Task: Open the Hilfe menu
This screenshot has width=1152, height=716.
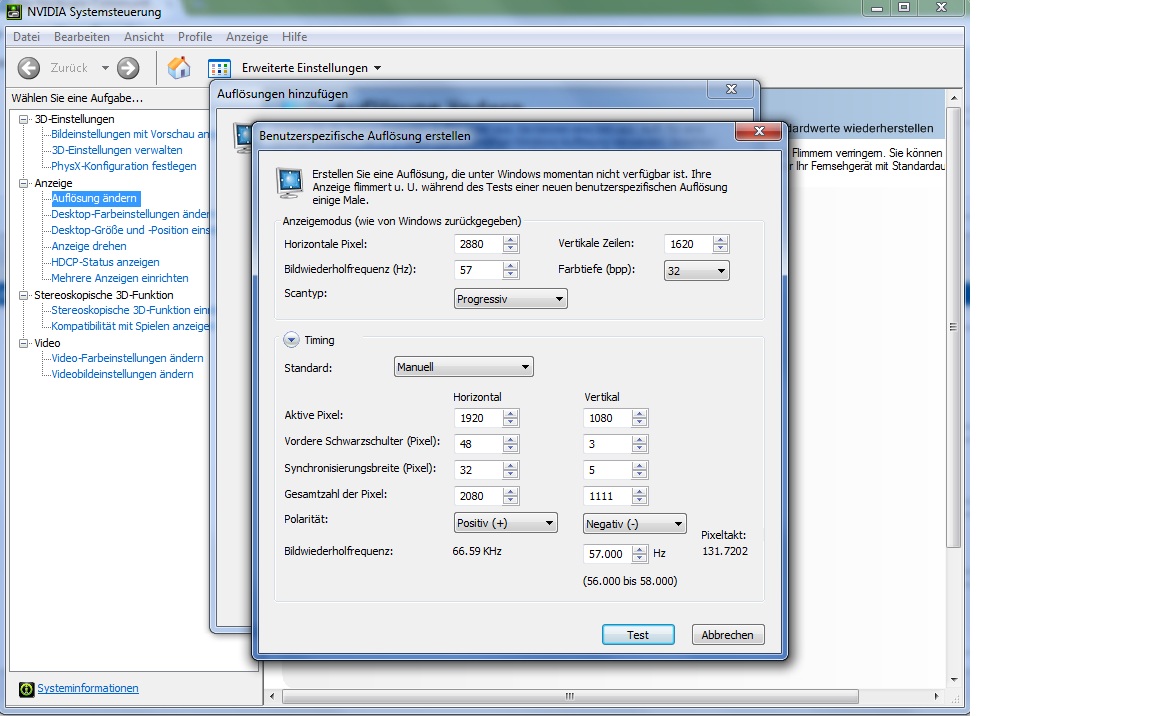Action: pyautogui.click(x=295, y=37)
